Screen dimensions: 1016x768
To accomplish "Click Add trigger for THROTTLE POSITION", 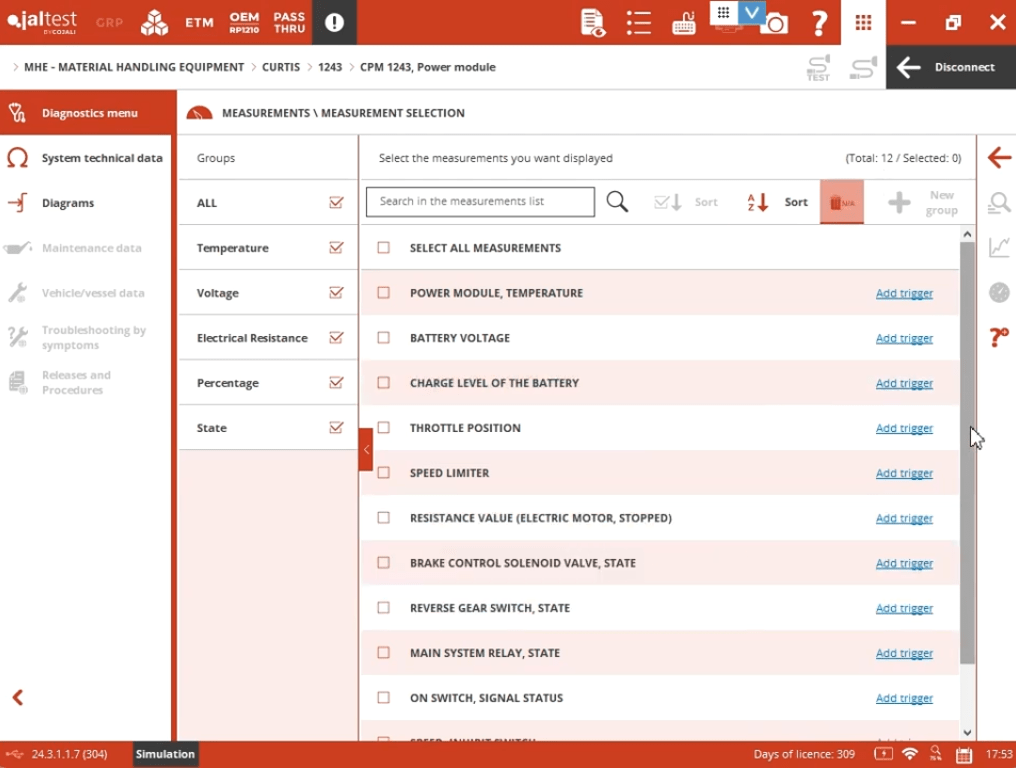I will pos(904,428).
